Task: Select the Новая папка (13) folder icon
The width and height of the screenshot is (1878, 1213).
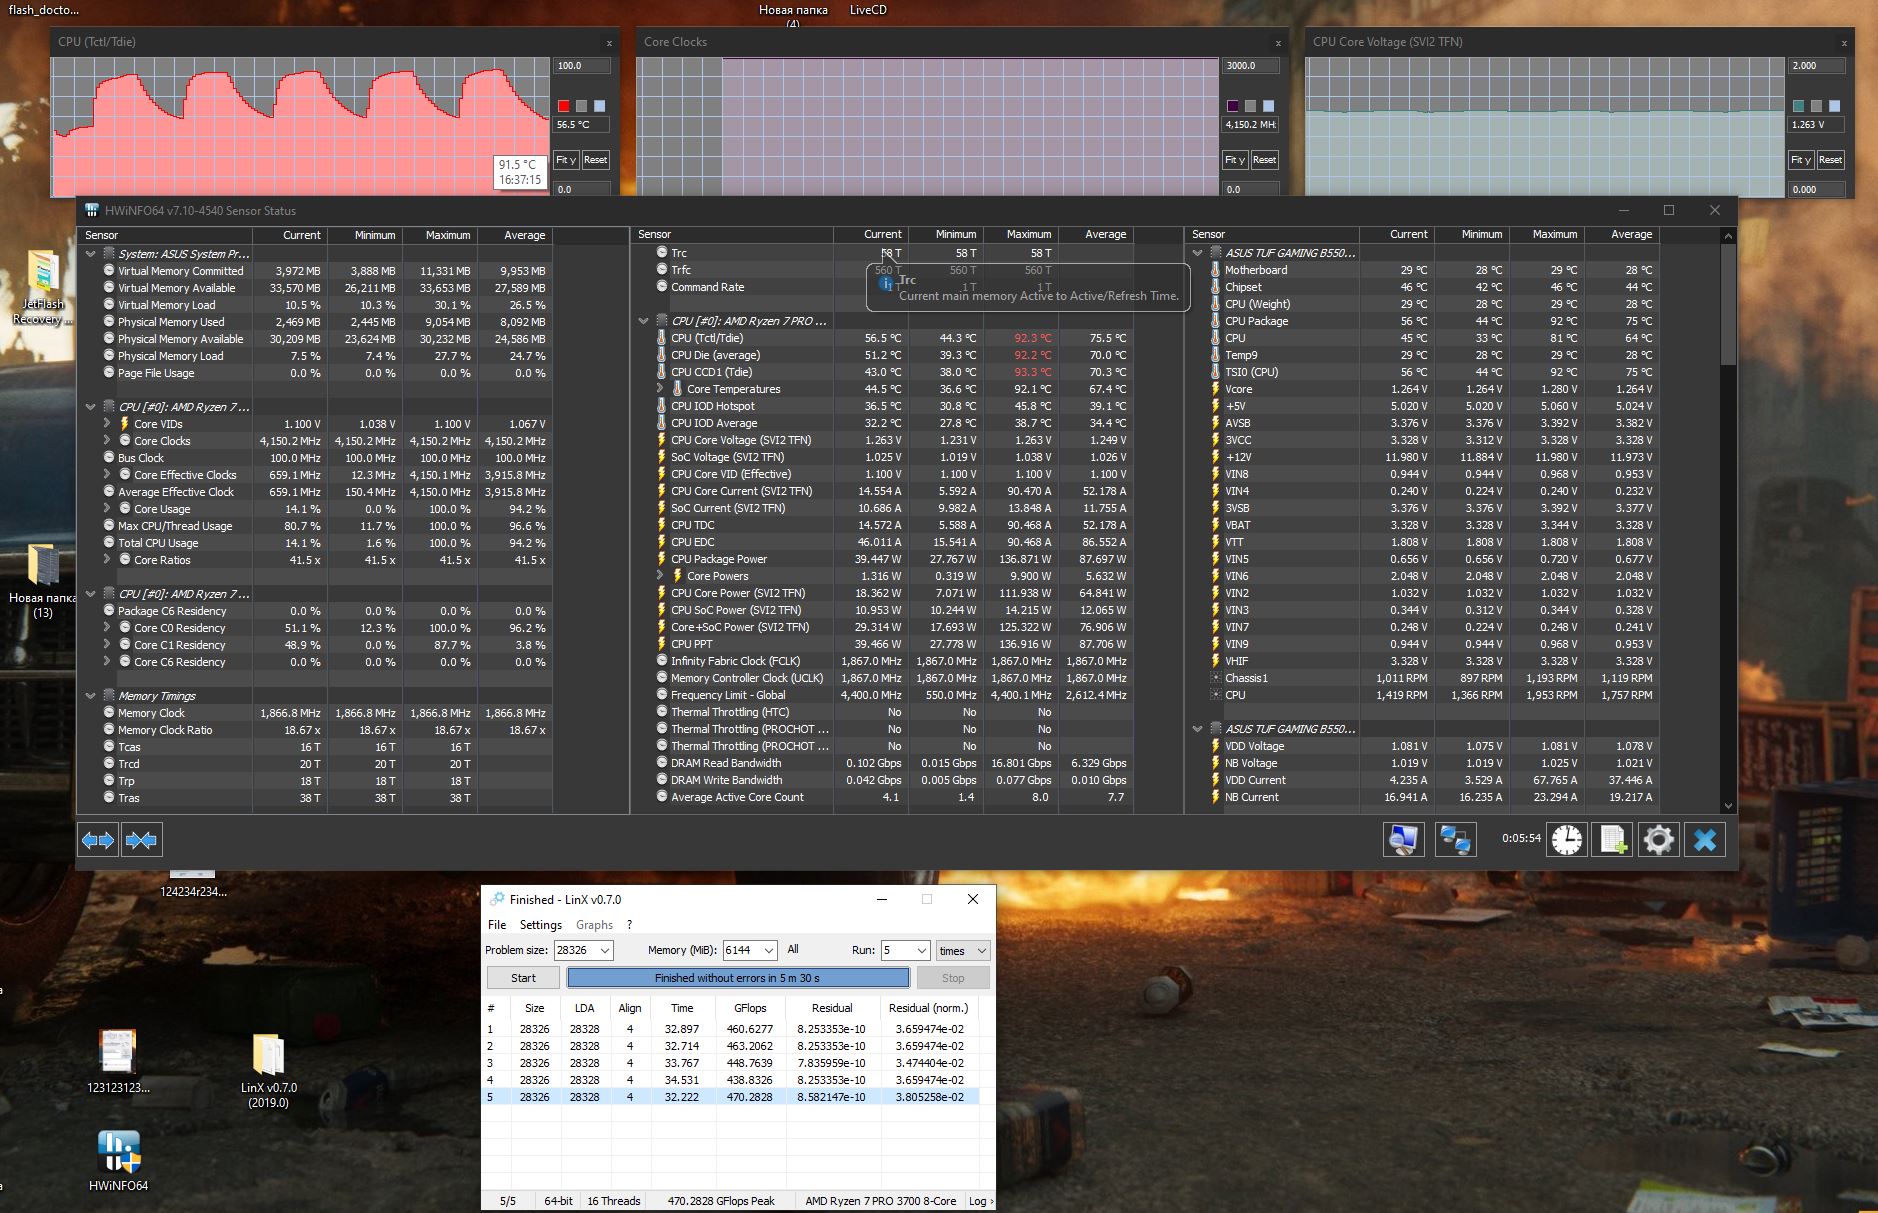Action: (43, 580)
